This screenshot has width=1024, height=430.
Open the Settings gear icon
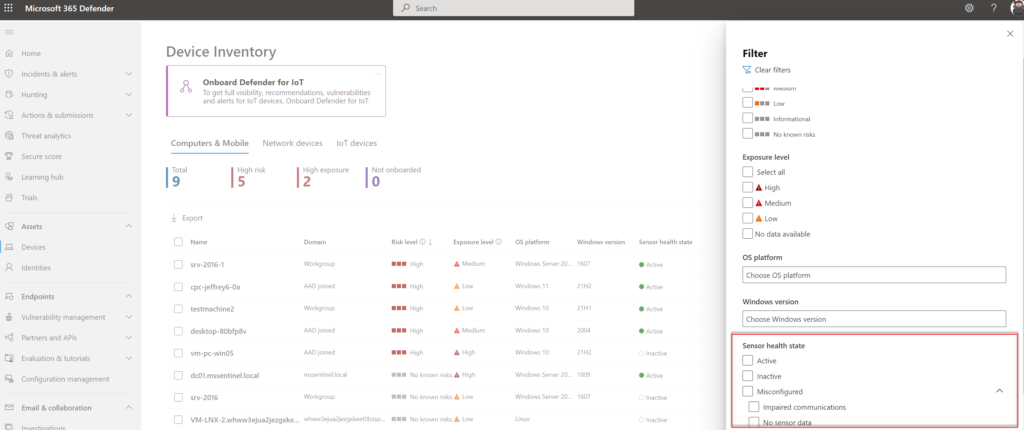(969, 8)
